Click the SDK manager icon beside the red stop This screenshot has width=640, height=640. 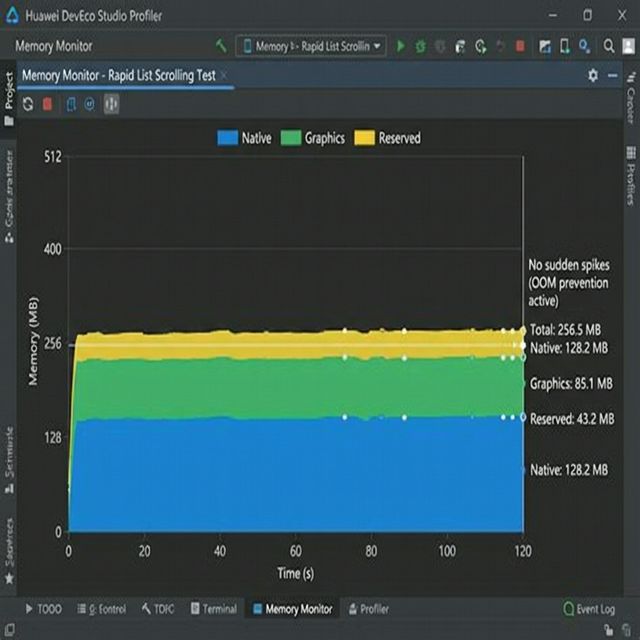pos(544,46)
